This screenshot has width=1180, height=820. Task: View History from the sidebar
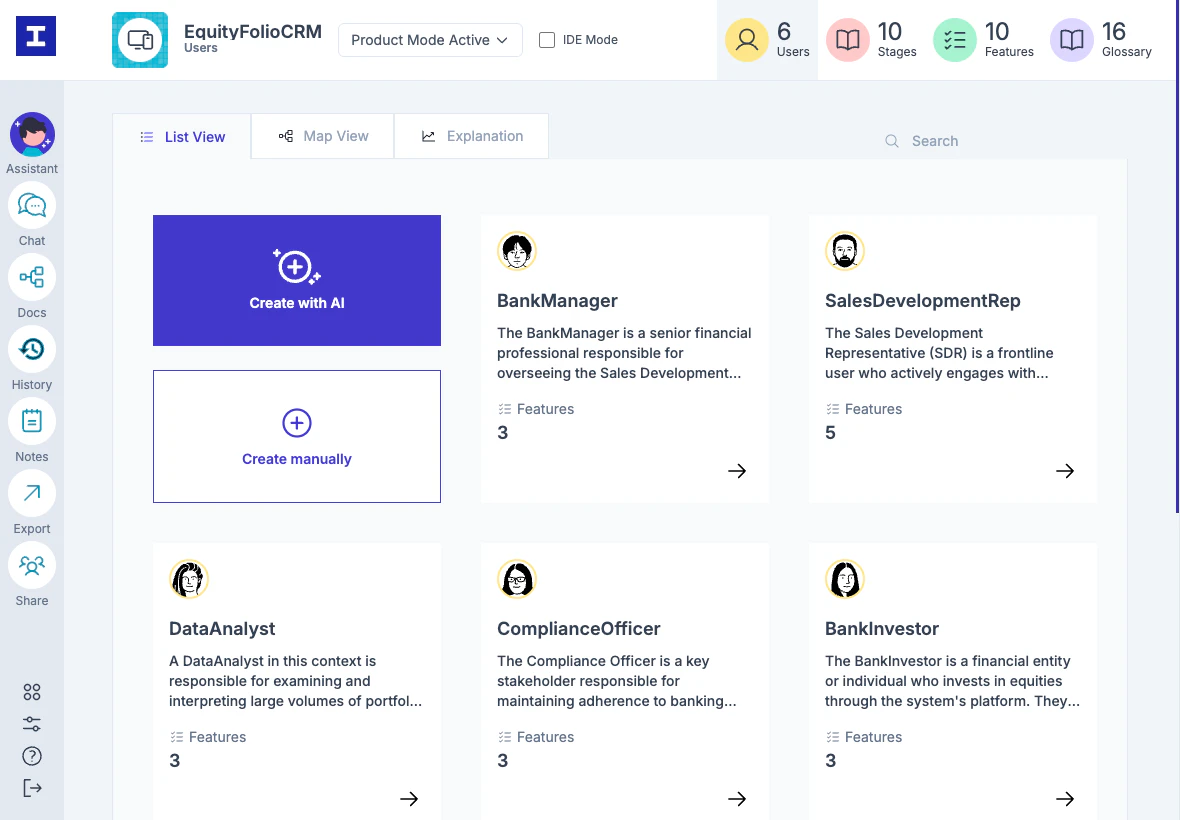click(x=32, y=349)
